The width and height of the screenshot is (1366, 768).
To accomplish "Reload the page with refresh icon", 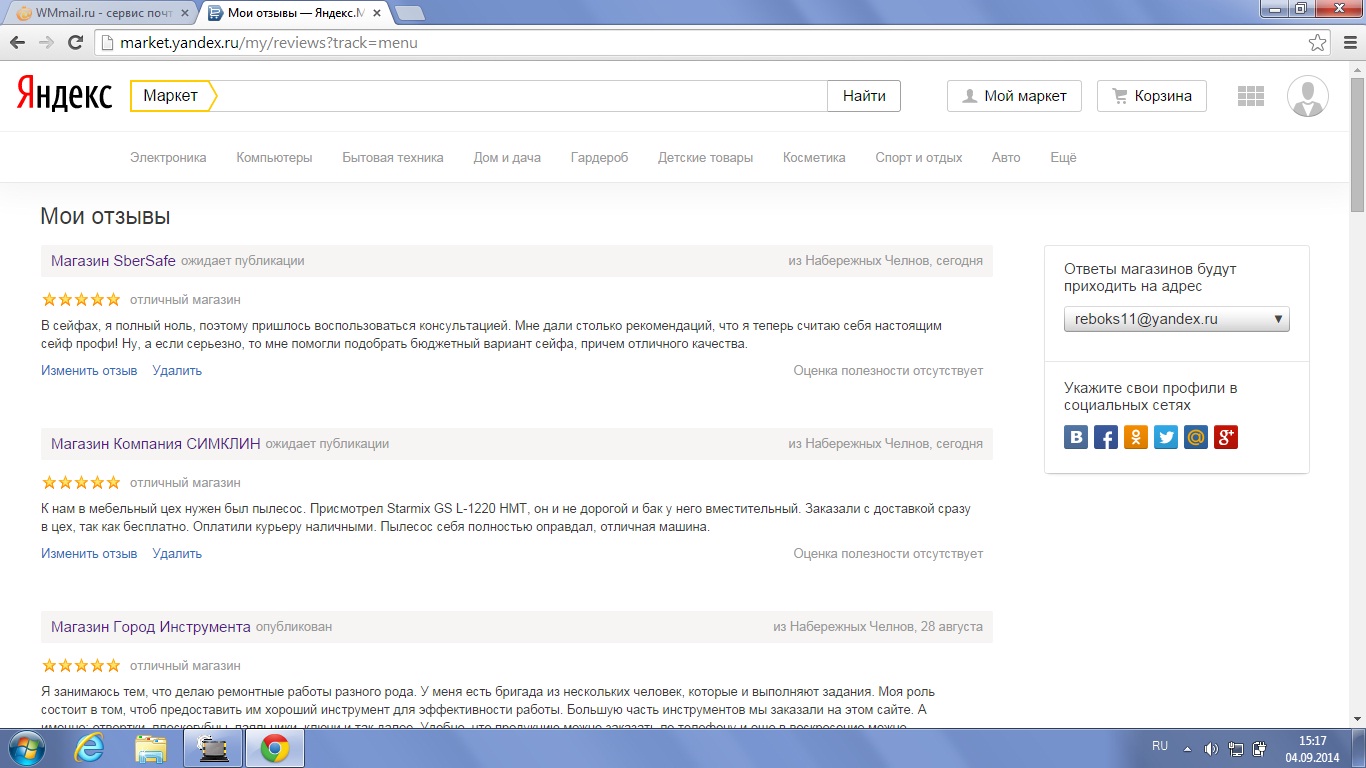I will tap(75, 43).
